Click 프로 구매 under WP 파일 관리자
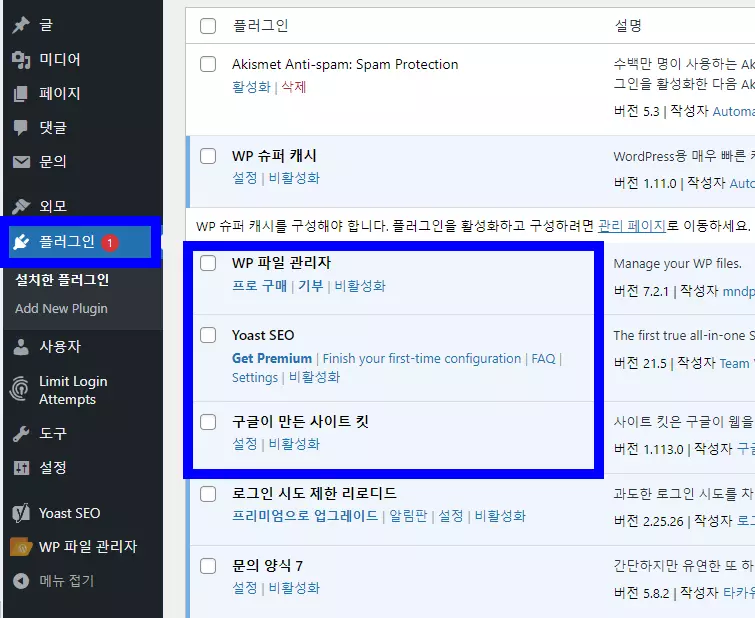Viewport: 755px width, 618px height. coord(260,286)
